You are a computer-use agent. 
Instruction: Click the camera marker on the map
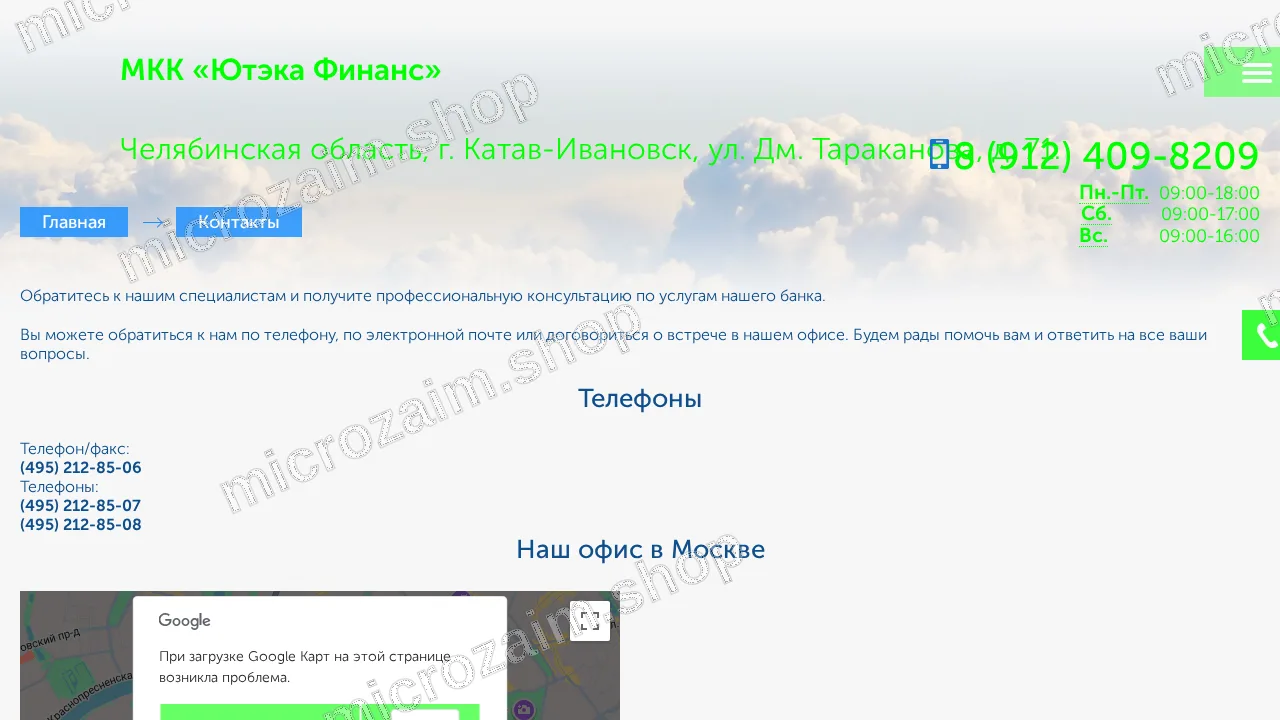(x=523, y=710)
